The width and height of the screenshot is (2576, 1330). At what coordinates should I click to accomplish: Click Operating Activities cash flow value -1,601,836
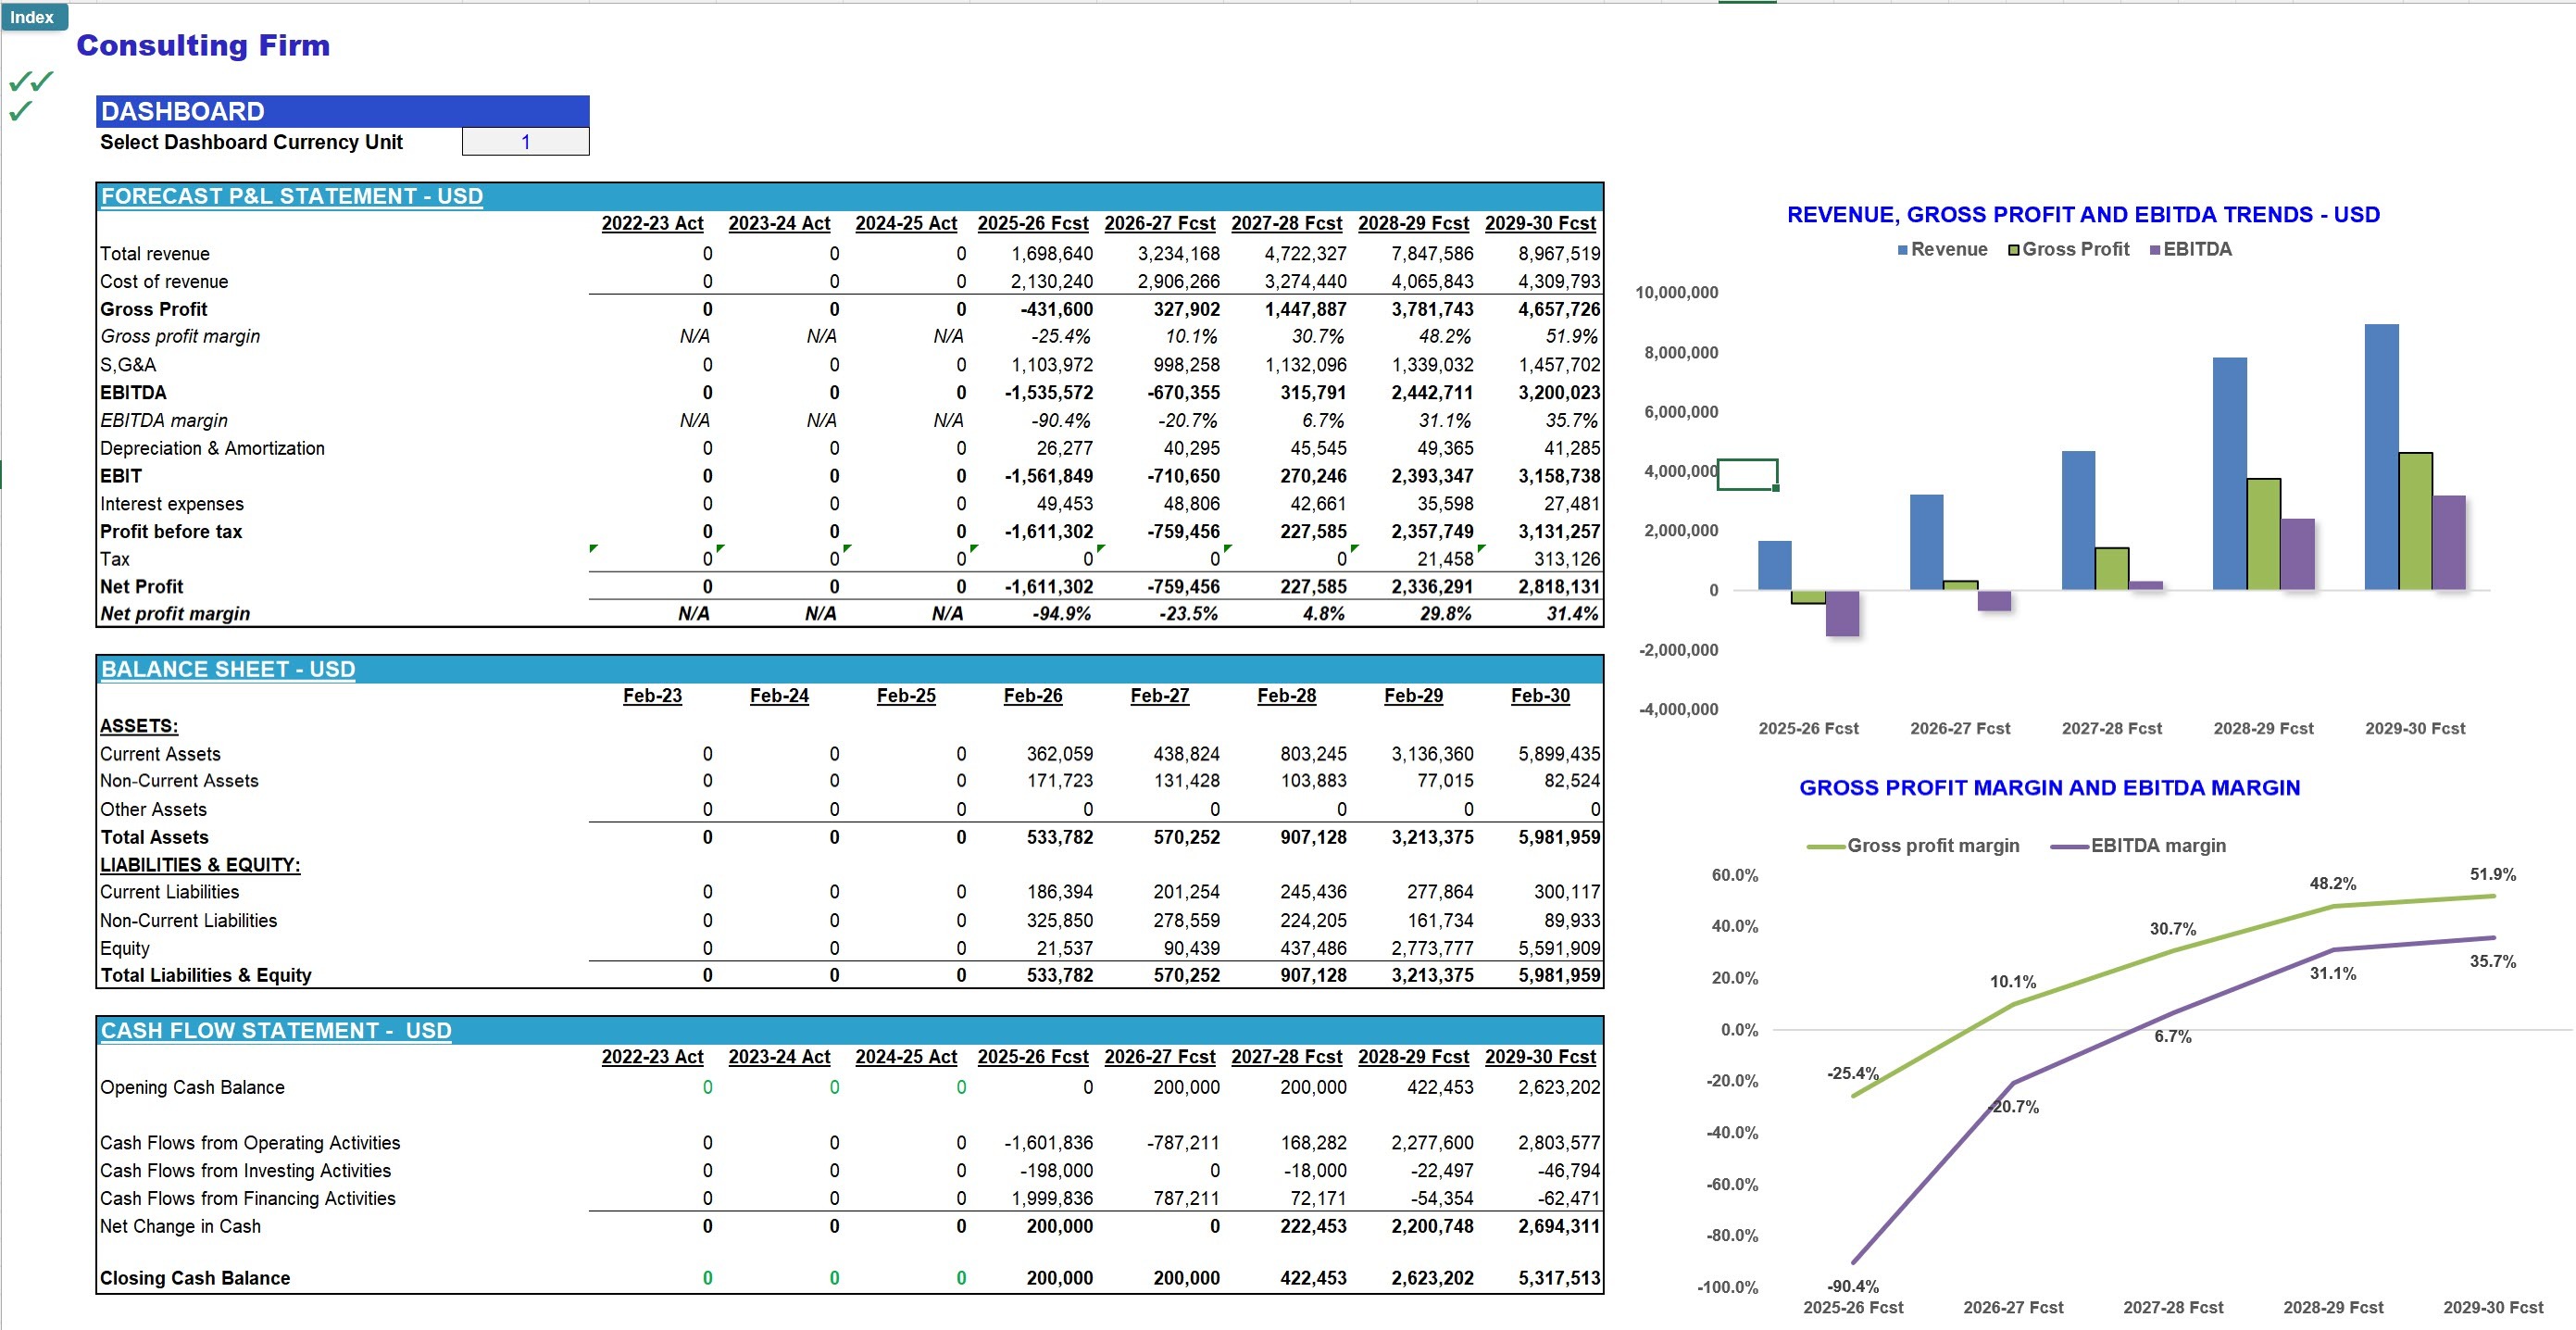pos(1048,1143)
